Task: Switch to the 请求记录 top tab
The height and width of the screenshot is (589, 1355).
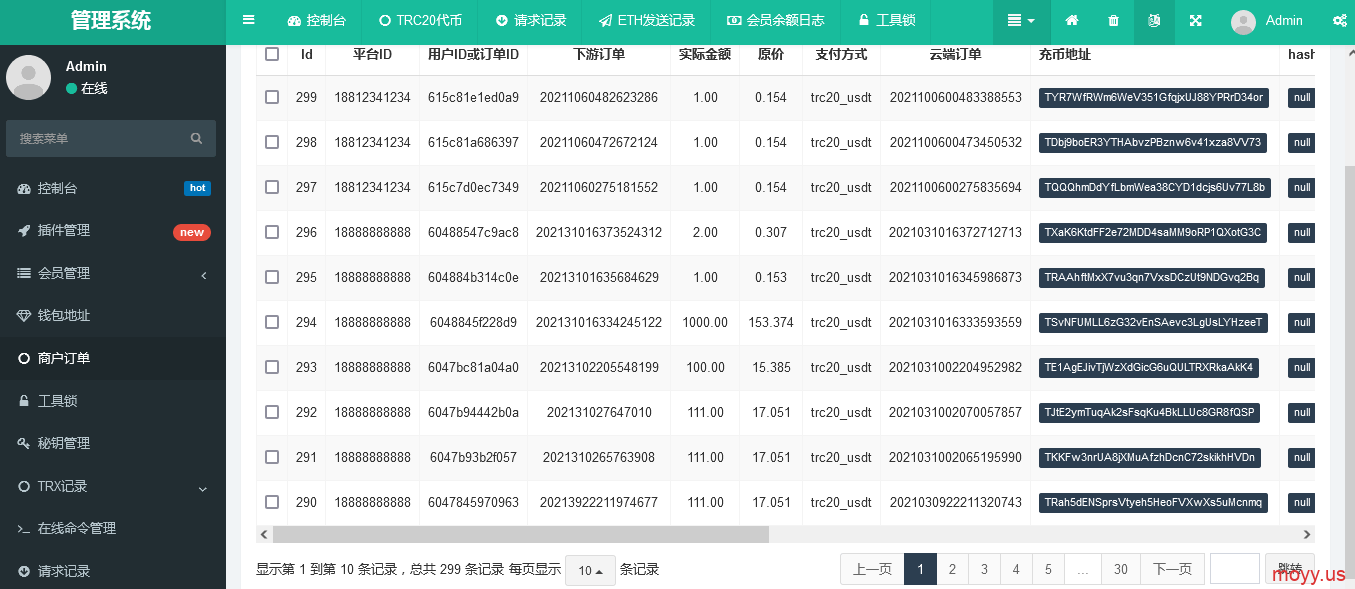Action: 530,20
